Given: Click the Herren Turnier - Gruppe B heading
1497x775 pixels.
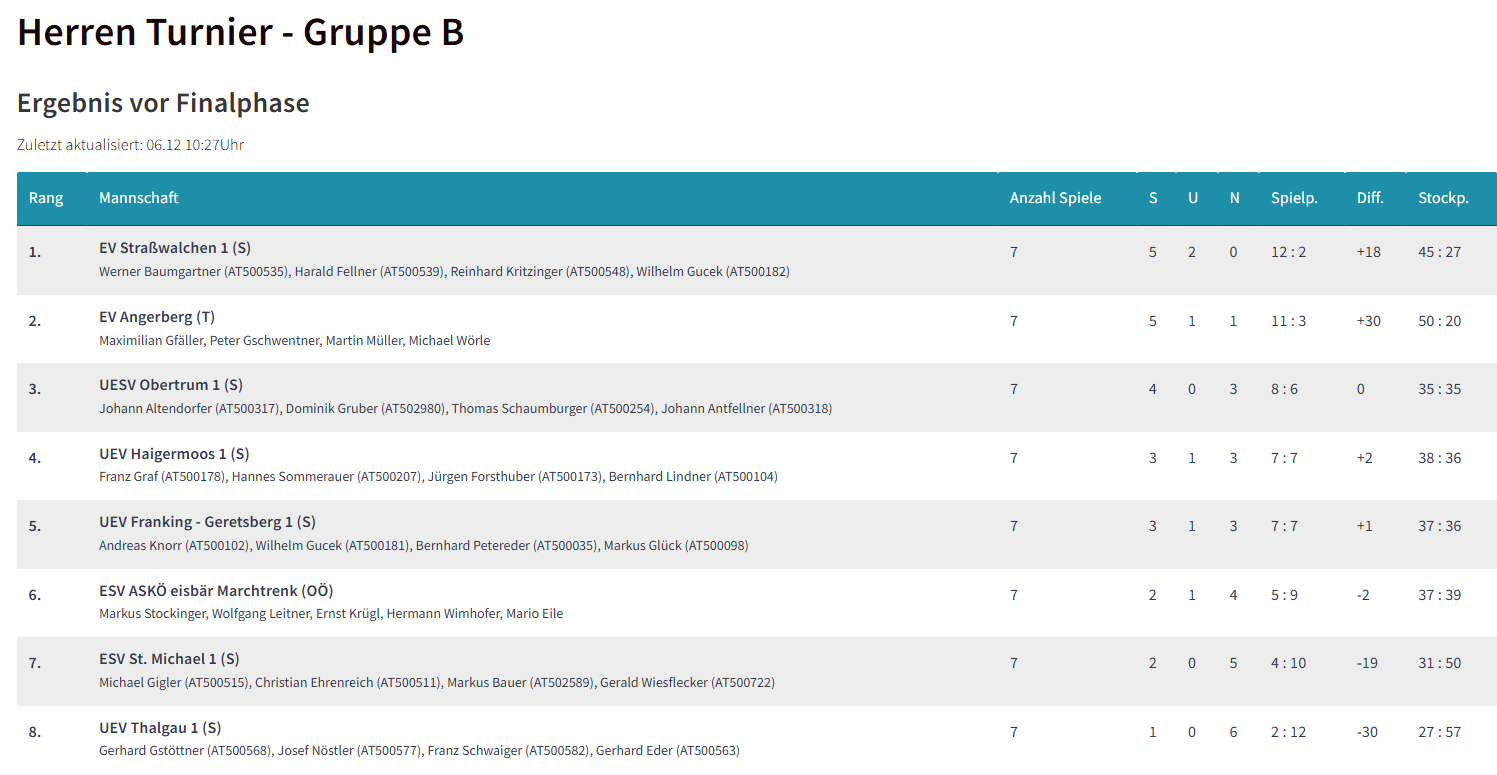Looking at the screenshot, I should tap(241, 32).
